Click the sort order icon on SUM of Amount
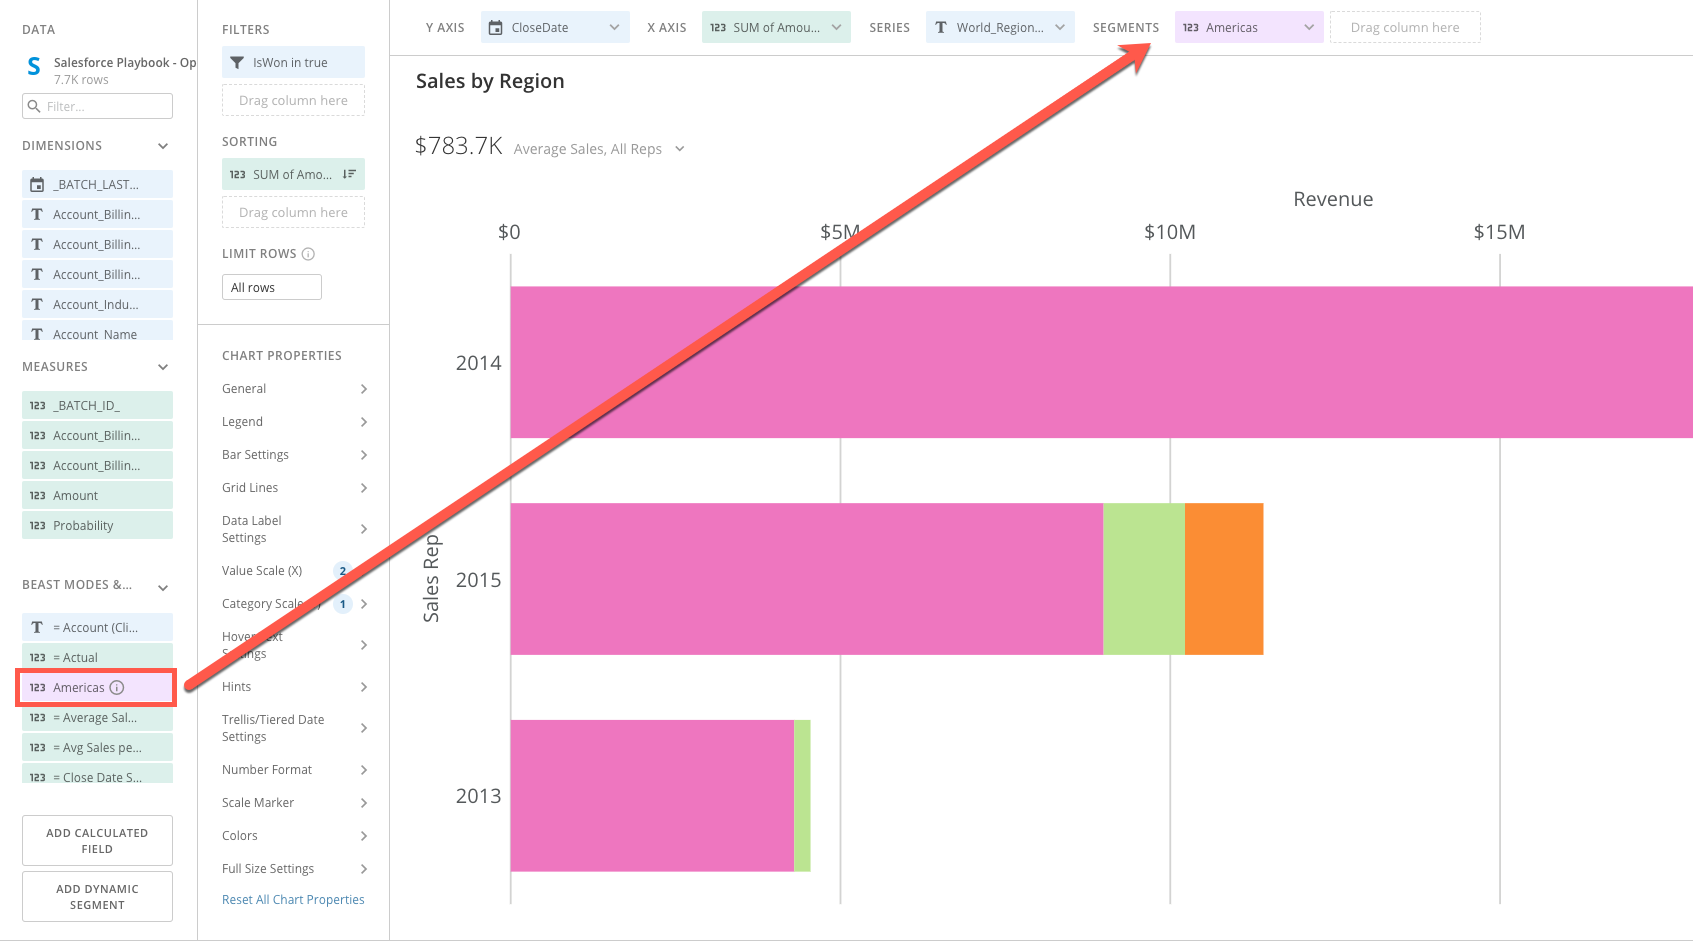The image size is (1693, 942). tap(348, 174)
